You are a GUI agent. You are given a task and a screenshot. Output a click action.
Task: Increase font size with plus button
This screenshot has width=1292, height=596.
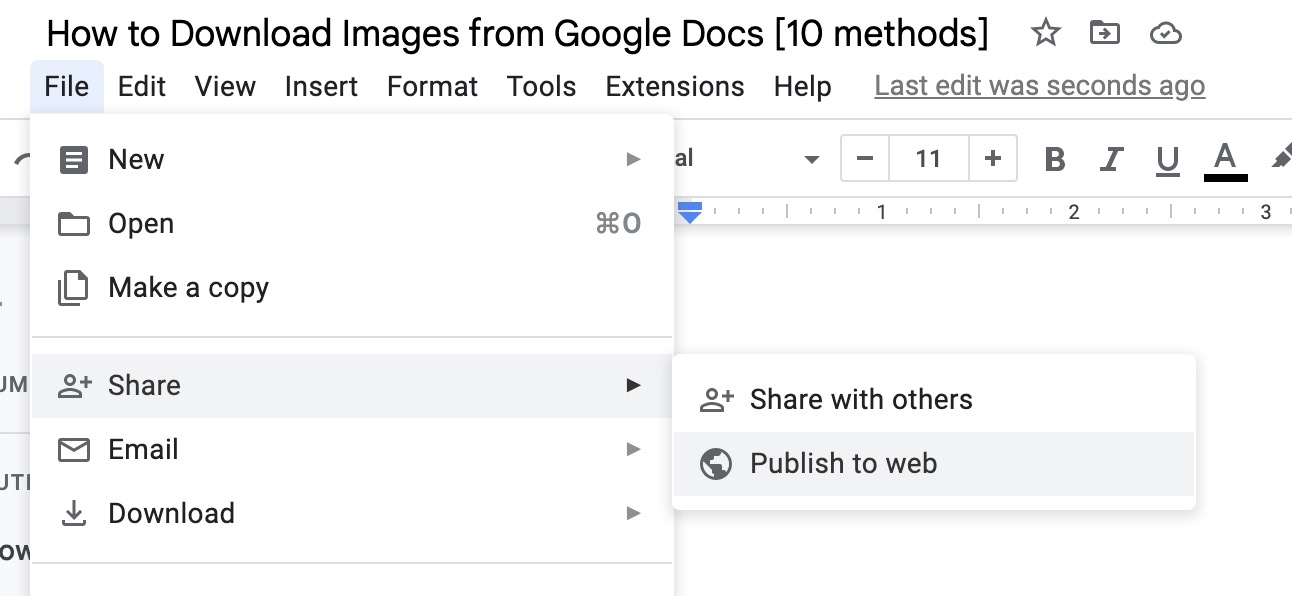992,159
